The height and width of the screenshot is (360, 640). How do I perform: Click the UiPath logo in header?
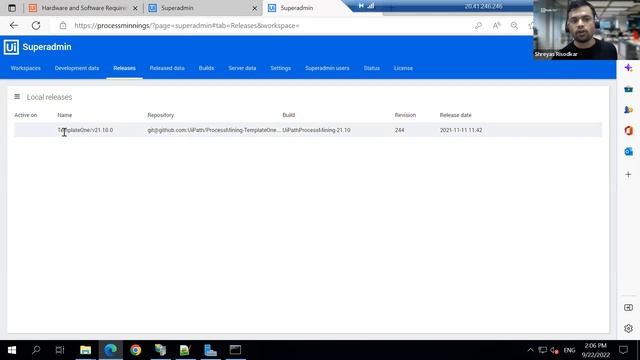11,47
